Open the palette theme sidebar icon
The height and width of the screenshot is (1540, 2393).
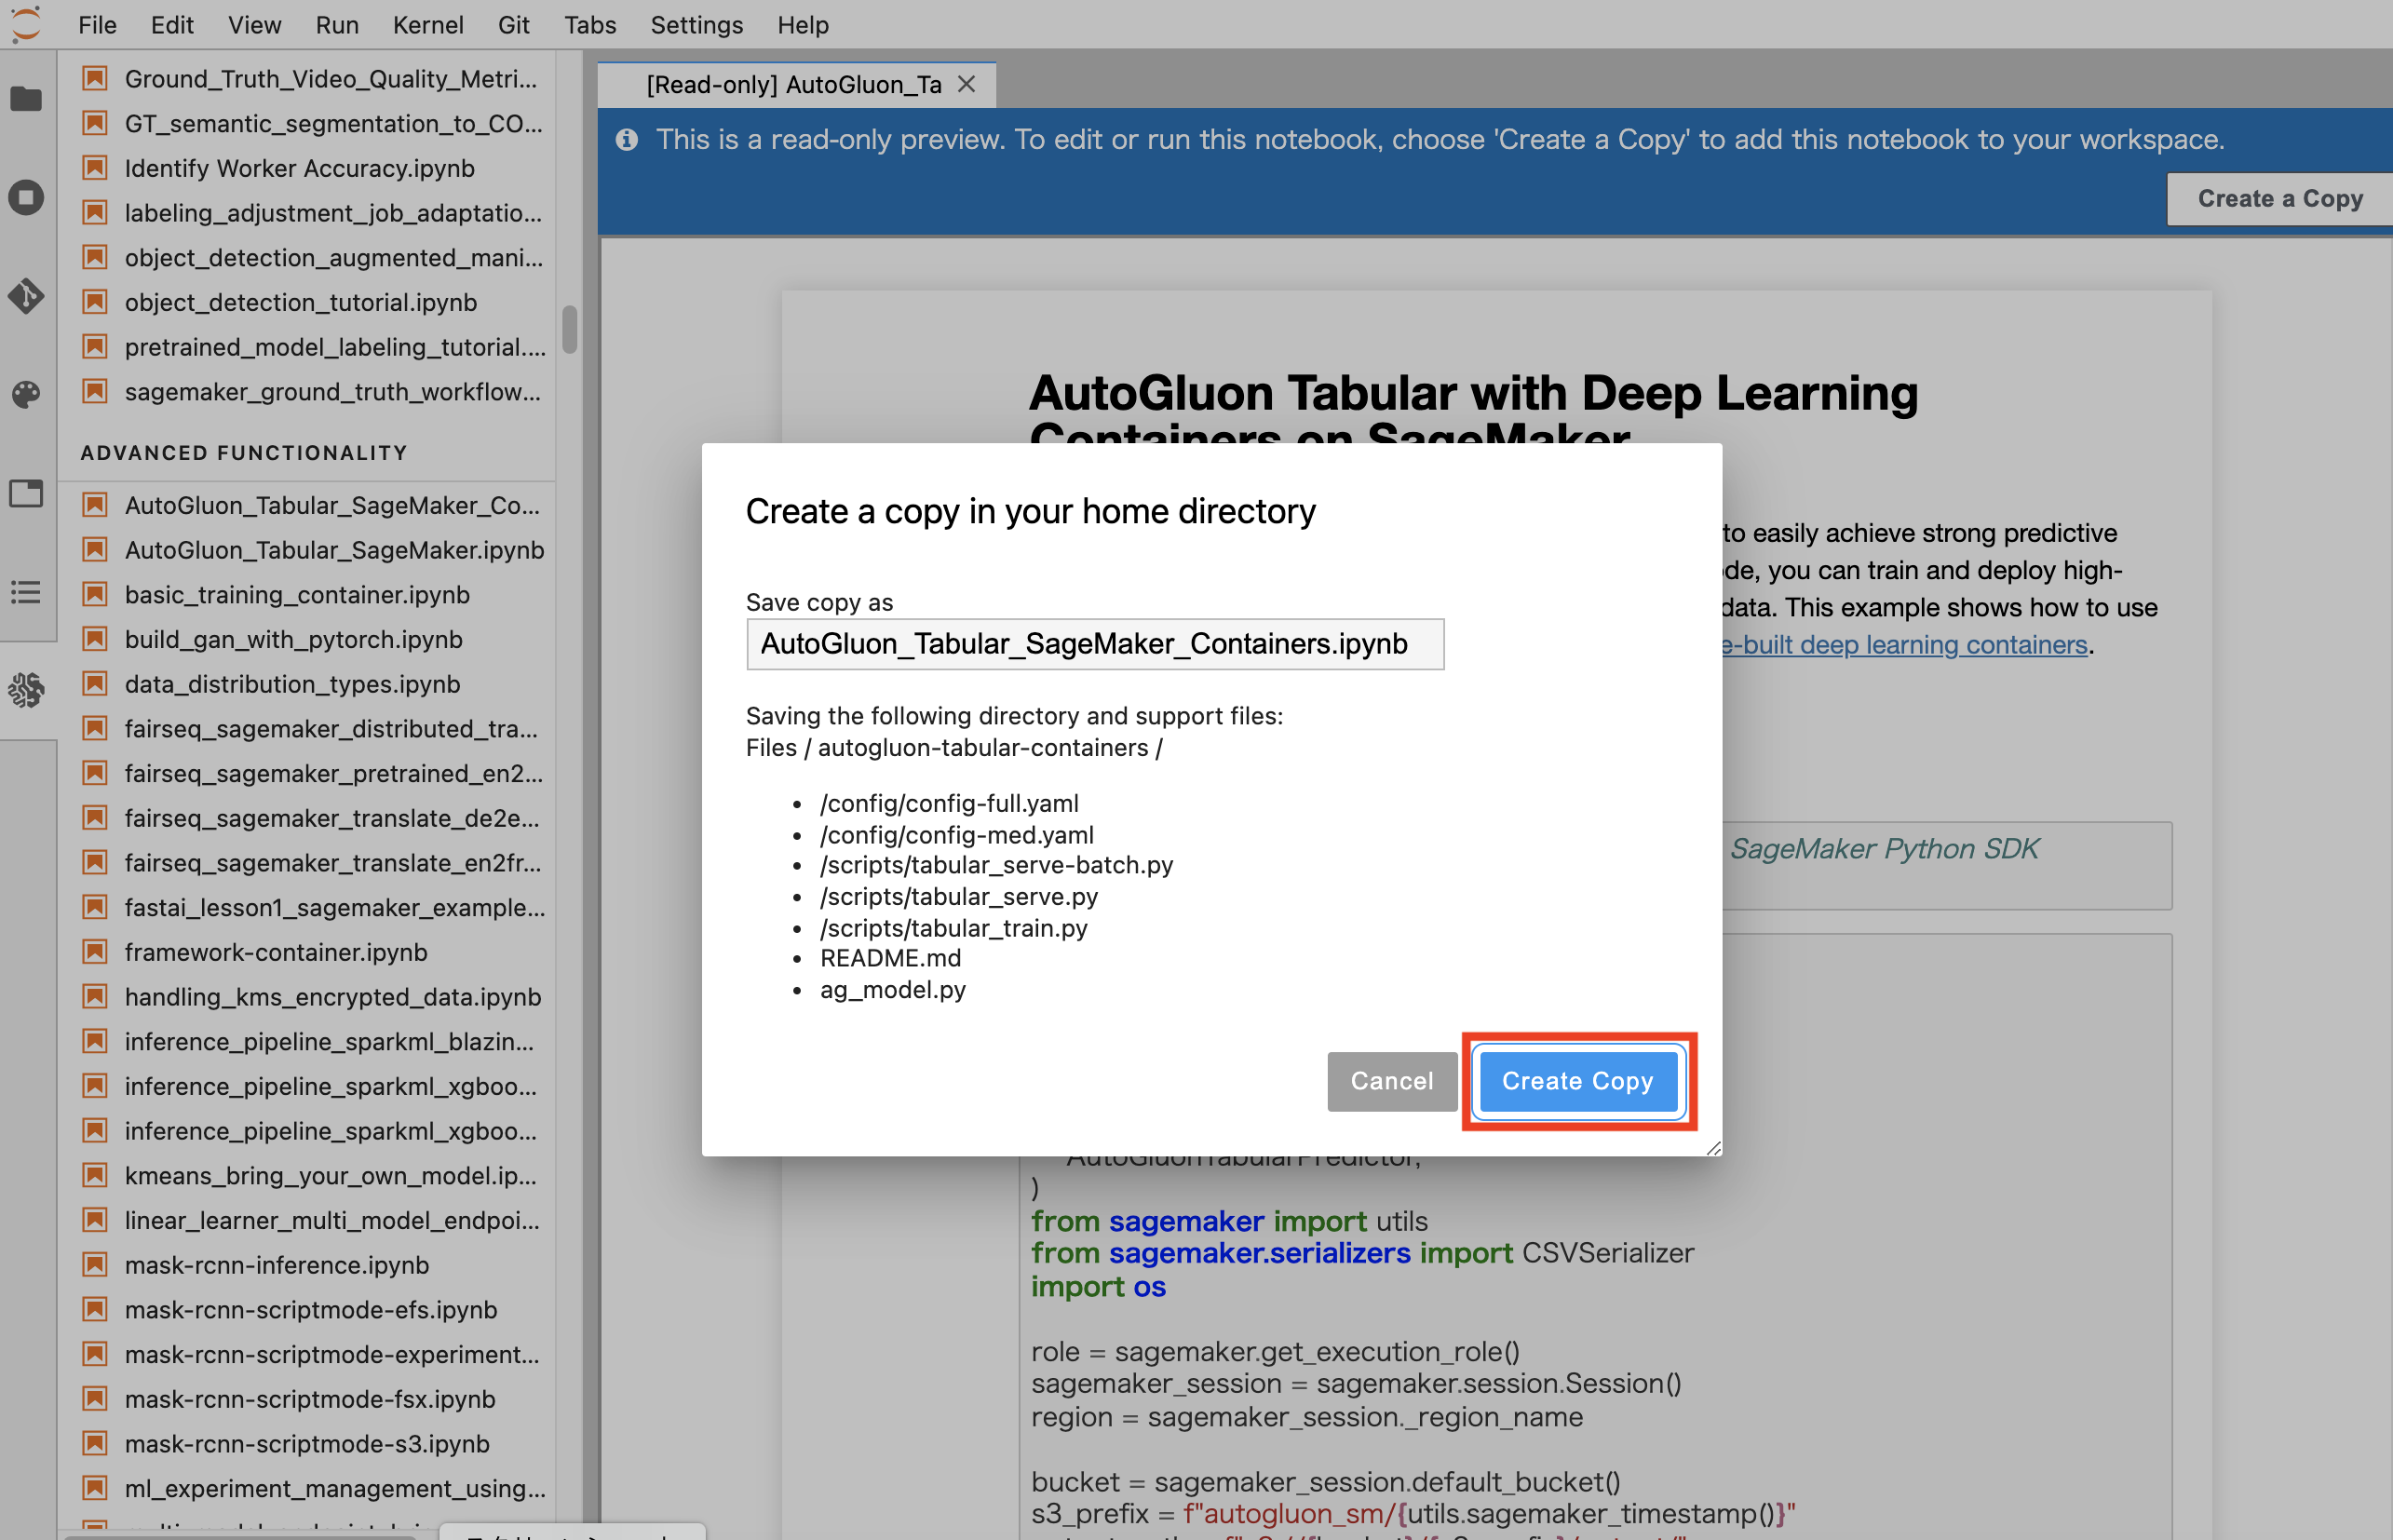tap(26, 394)
